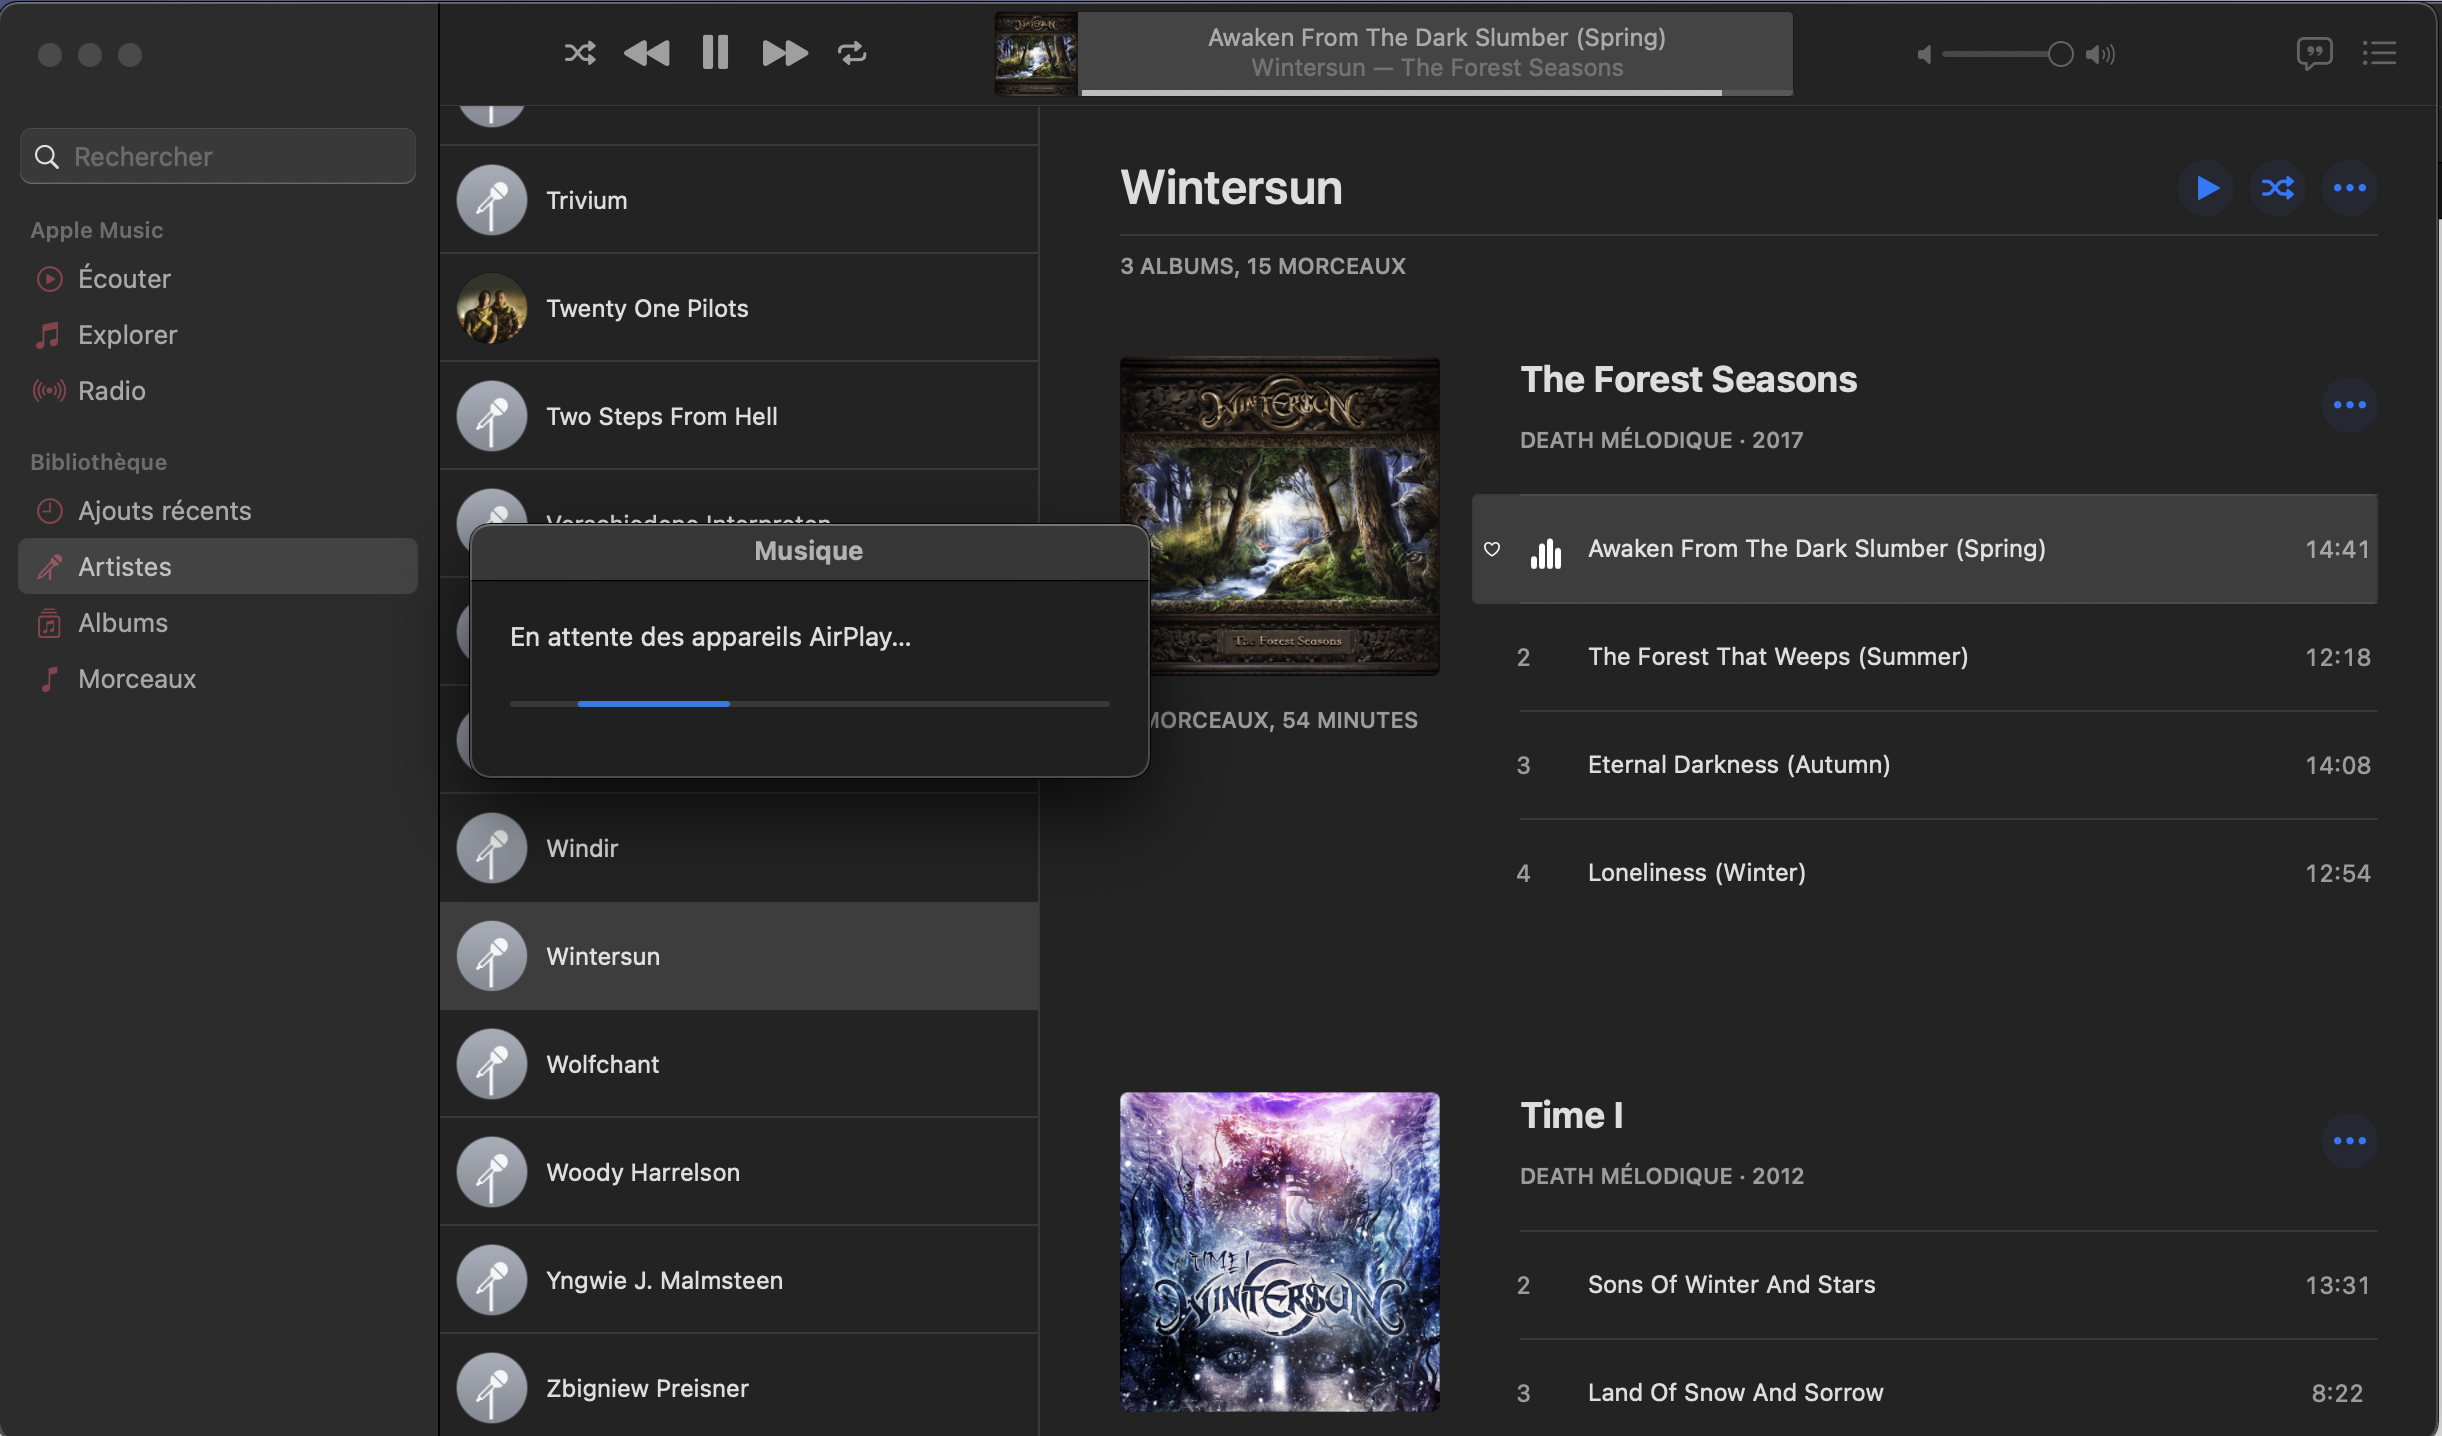Skip to next track
Viewport: 2442px width, 1436px height.
click(x=784, y=53)
